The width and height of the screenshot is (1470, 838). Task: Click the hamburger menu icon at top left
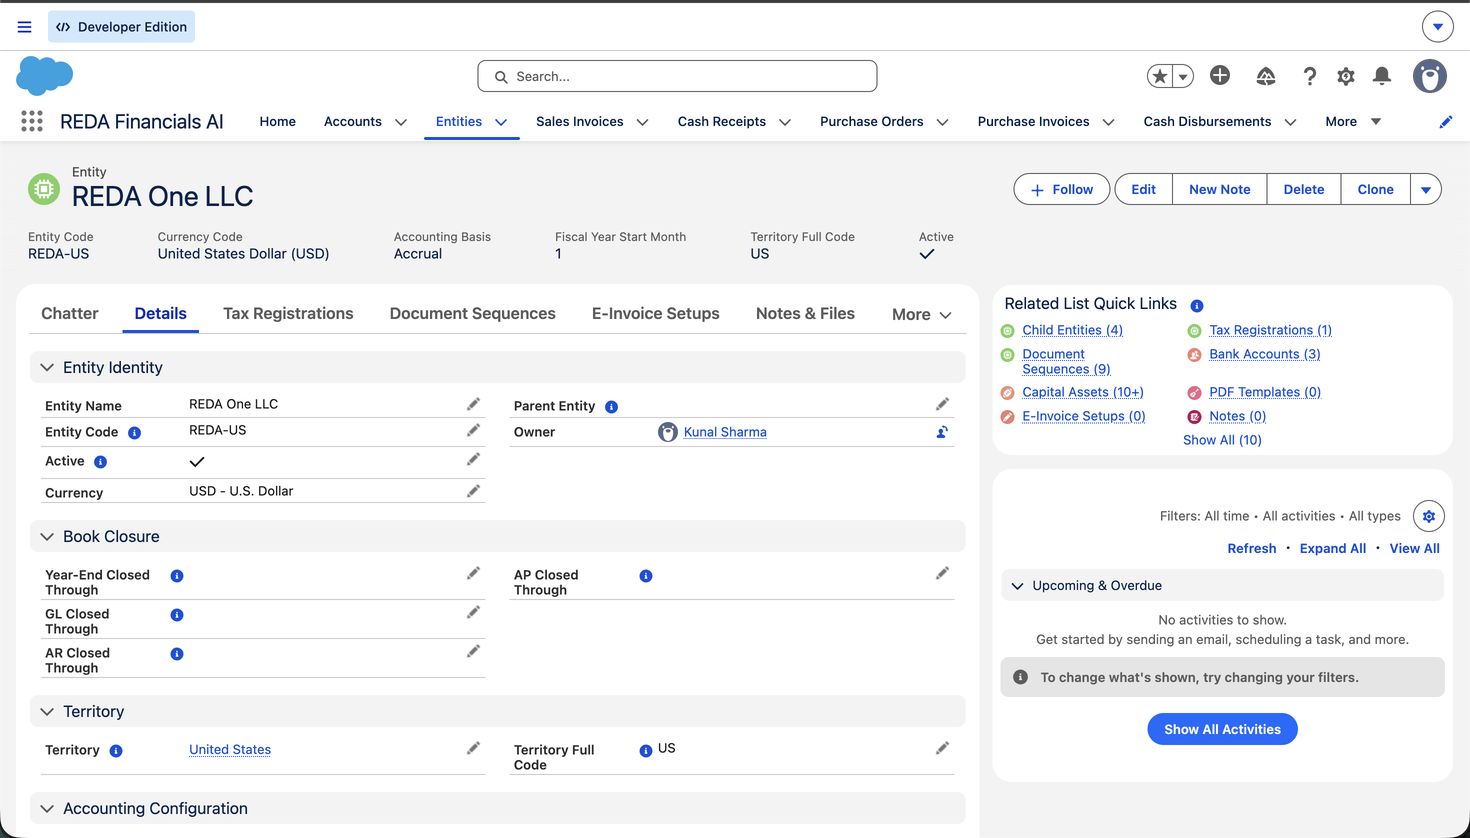click(x=25, y=27)
